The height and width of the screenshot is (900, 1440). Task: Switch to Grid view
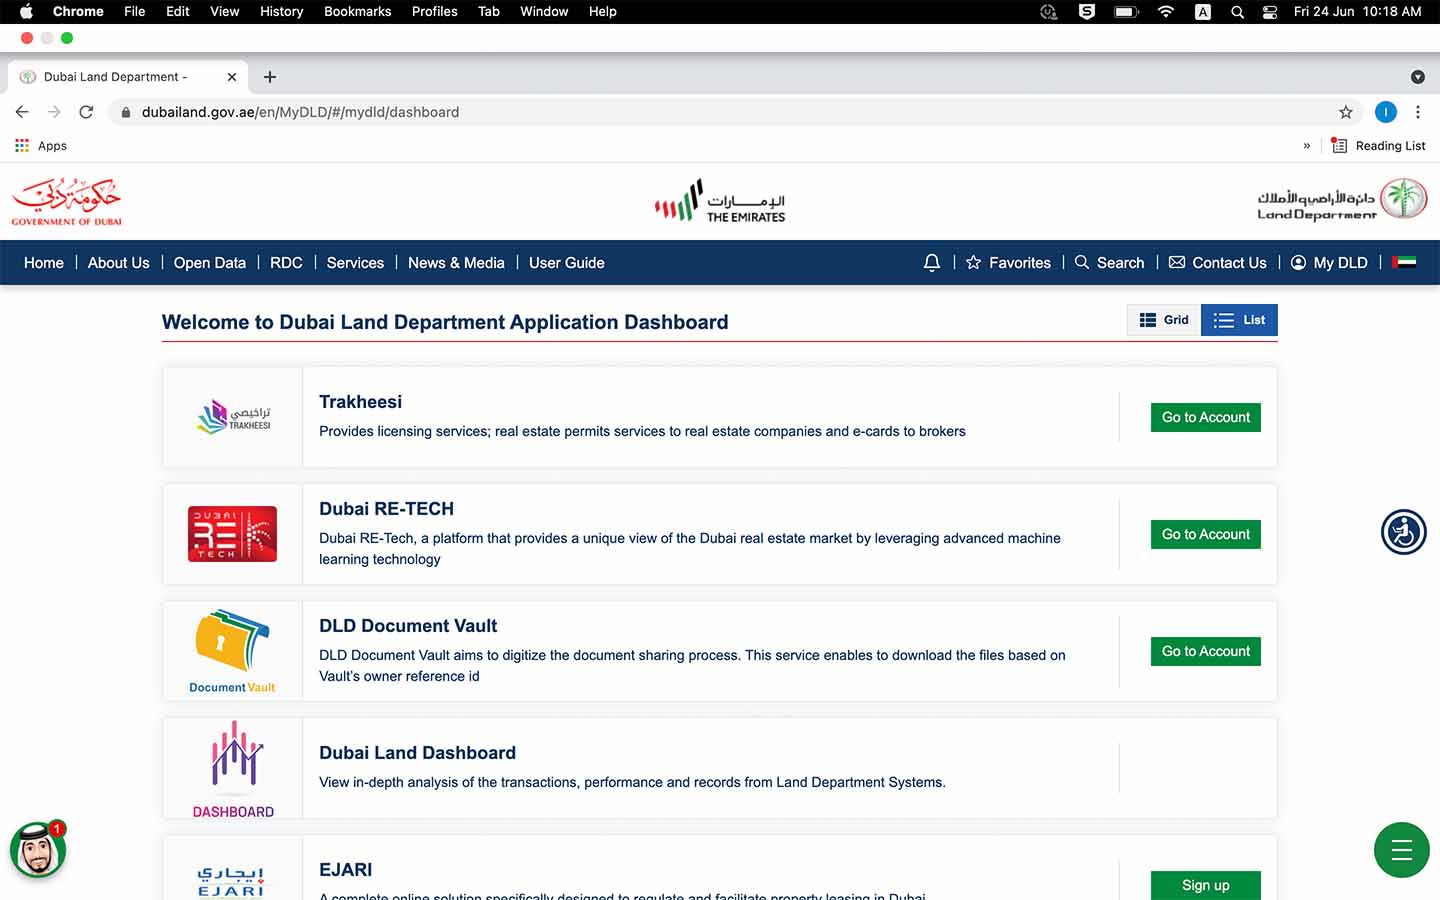[1164, 320]
